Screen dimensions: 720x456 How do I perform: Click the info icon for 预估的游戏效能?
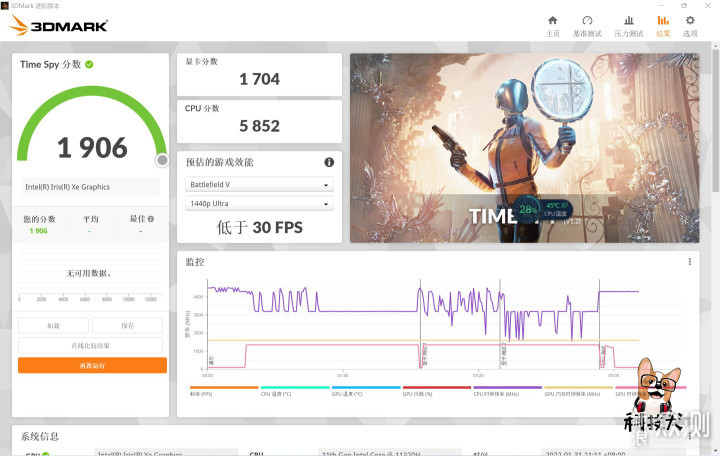pos(329,162)
